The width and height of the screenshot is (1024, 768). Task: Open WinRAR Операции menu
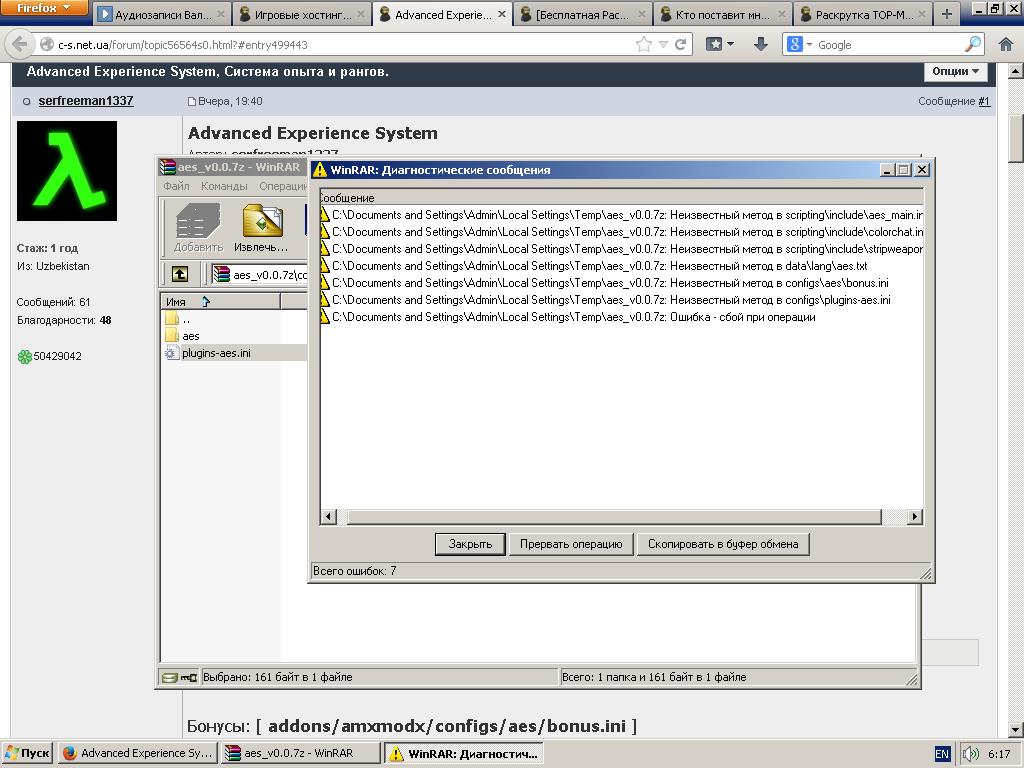[x=282, y=186]
